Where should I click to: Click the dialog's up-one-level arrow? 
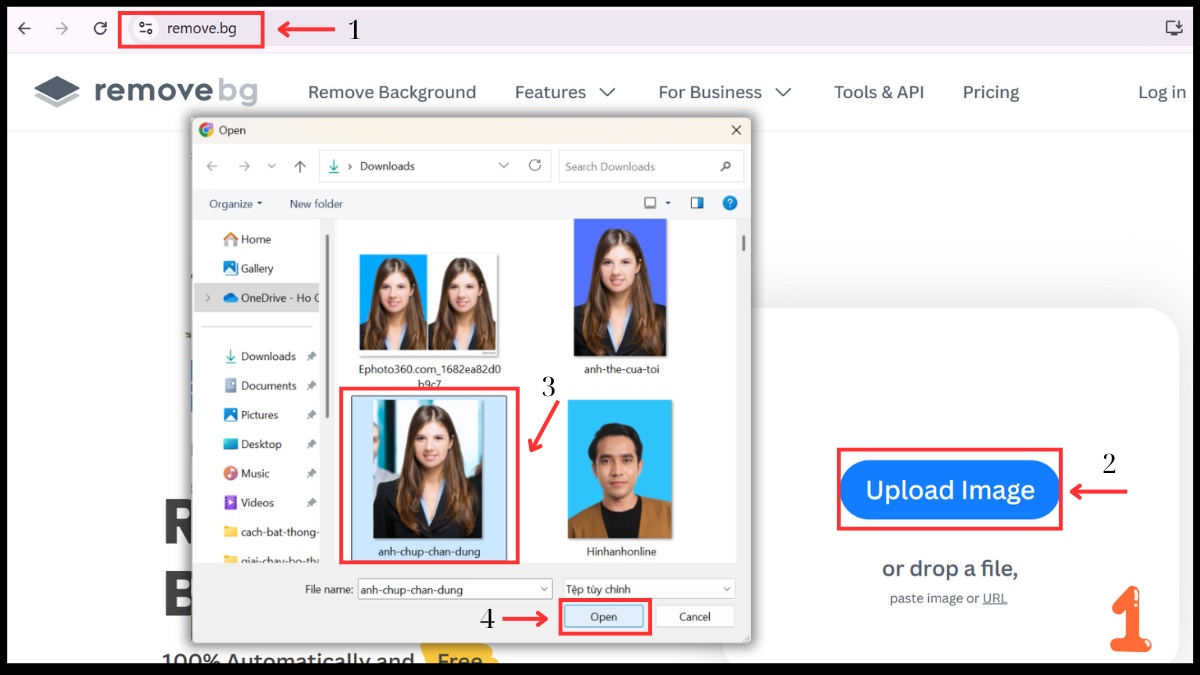[x=300, y=166]
